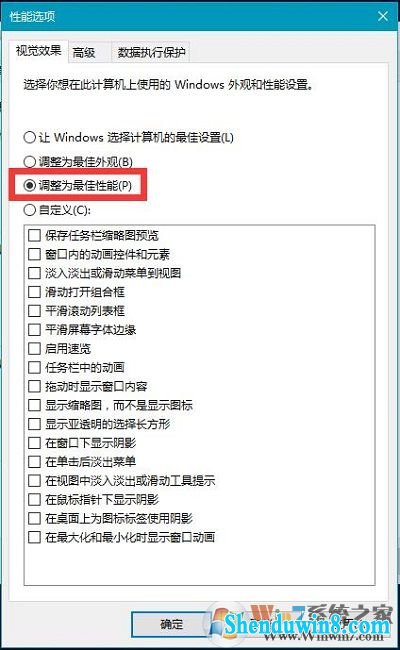Click the 确定 button

coord(172,624)
